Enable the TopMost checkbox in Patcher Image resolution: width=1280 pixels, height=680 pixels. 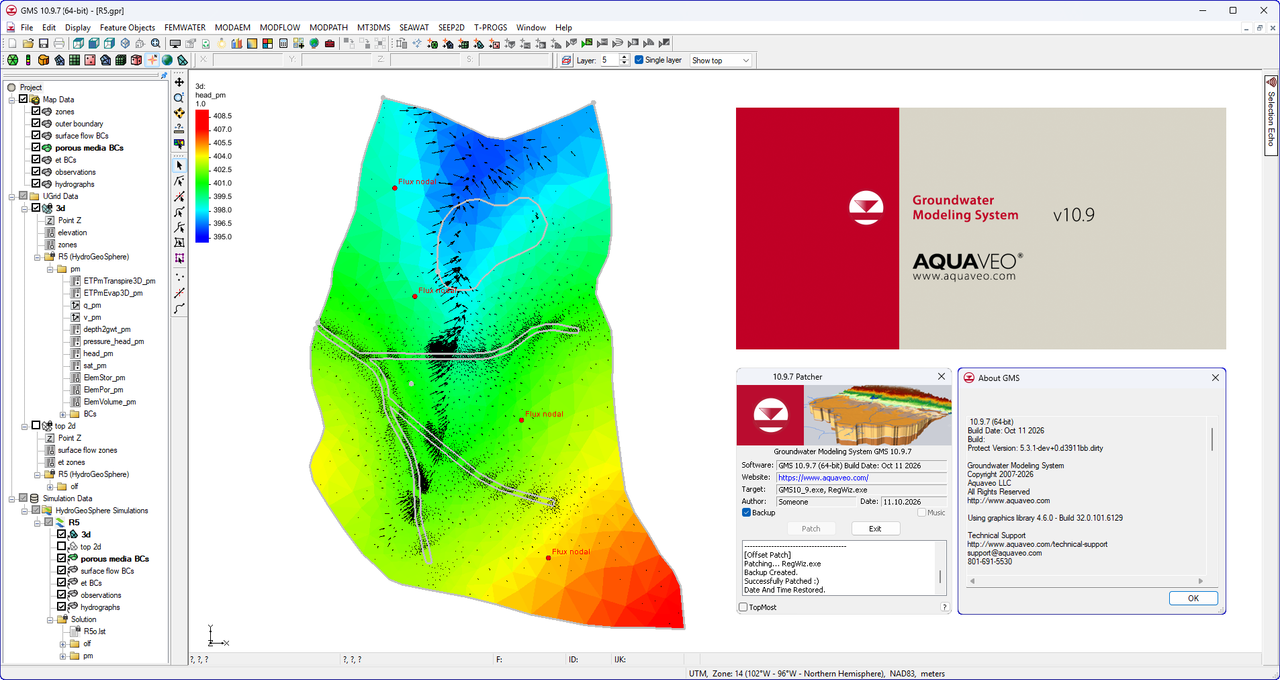click(x=743, y=607)
